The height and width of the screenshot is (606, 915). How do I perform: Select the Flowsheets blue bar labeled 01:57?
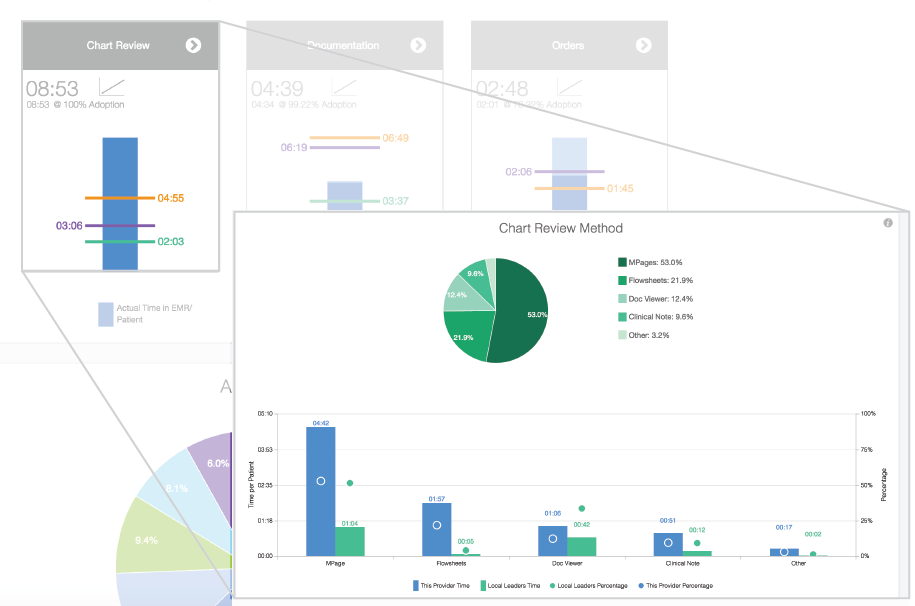pyautogui.click(x=436, y=530)
